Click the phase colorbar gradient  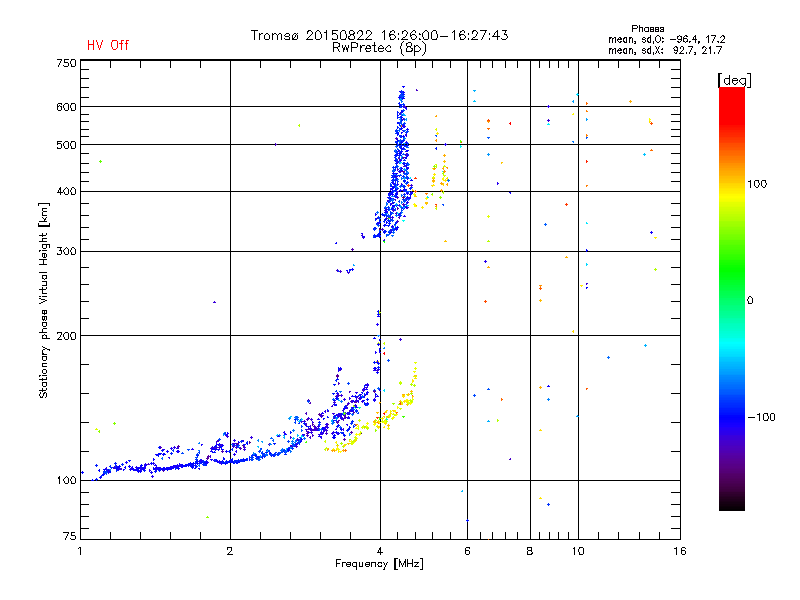(x=732, y=298)
